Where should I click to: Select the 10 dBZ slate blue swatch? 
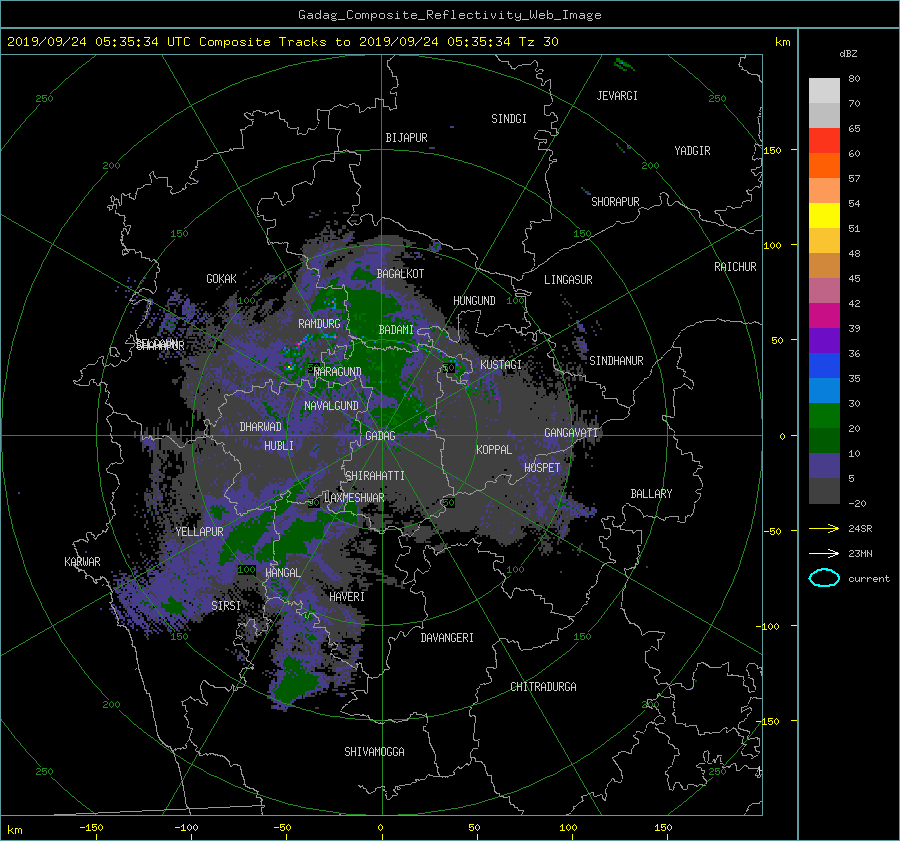[x=824, y=466]
